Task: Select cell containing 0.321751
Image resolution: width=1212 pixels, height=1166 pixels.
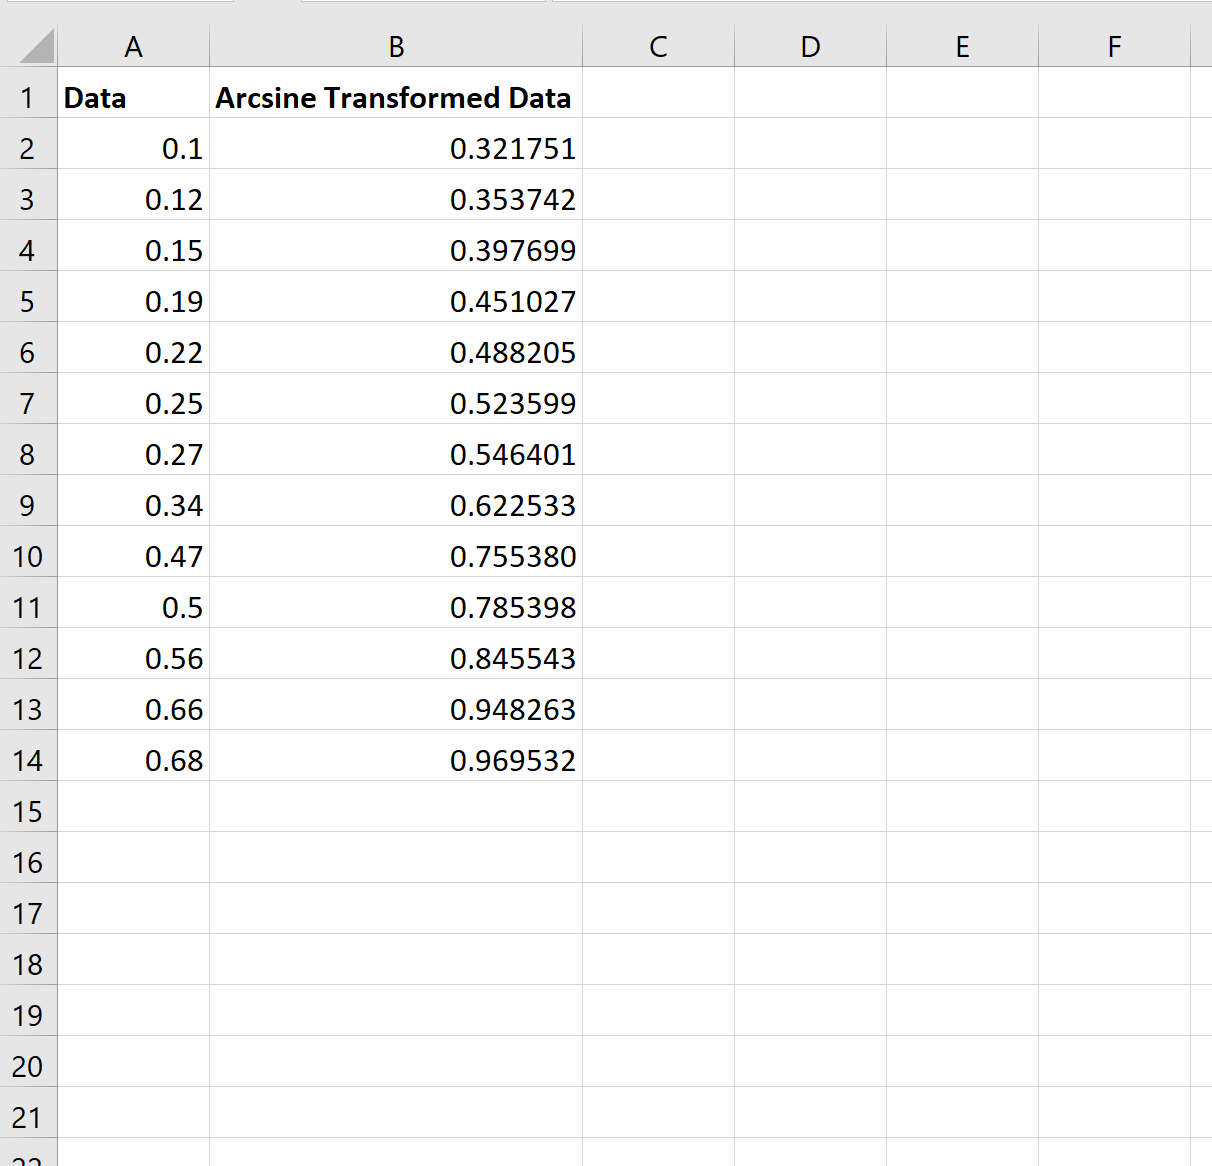Action: [x=396, y=148]
